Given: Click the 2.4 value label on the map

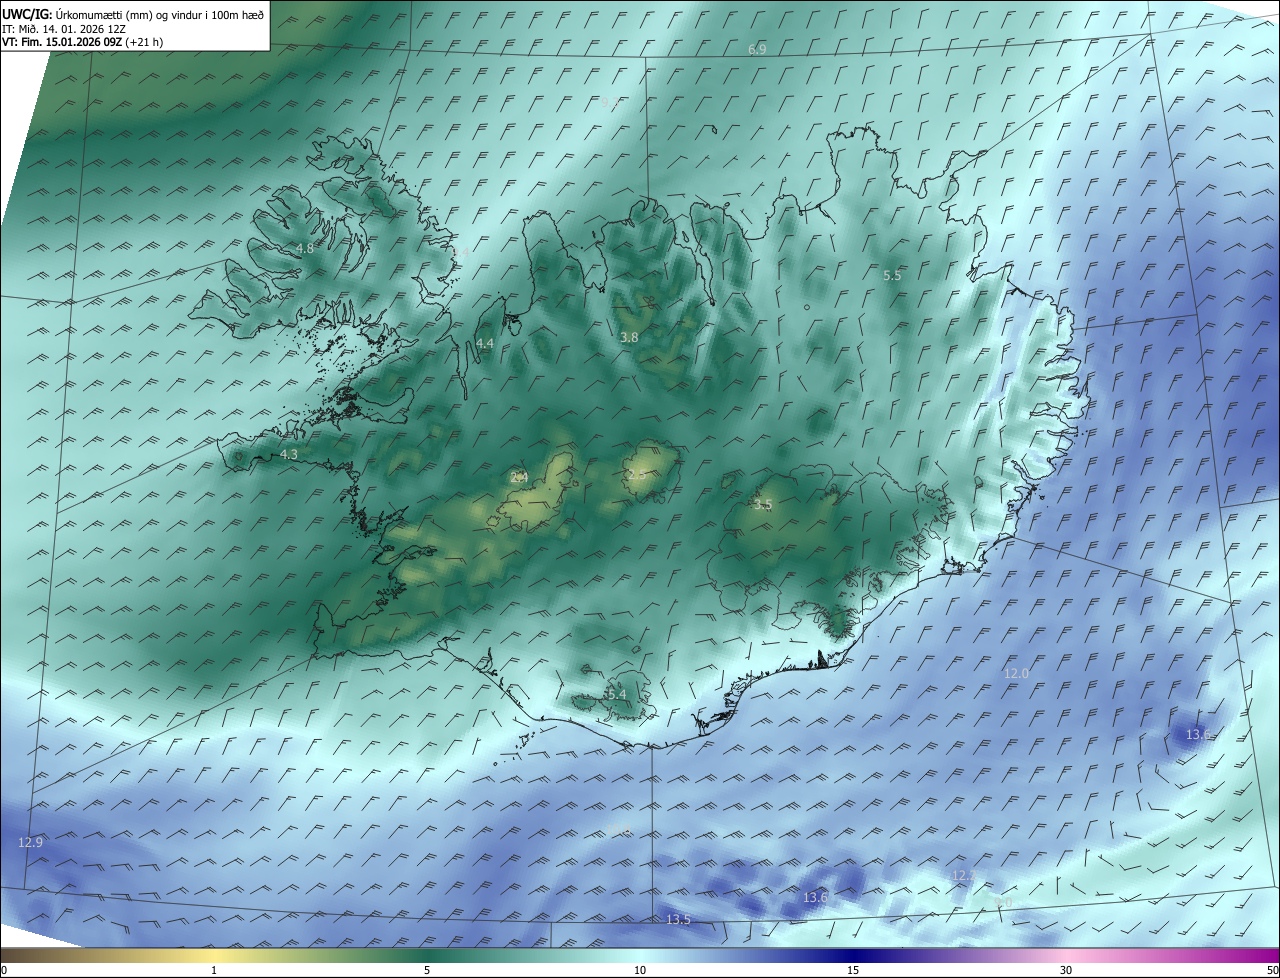Looking at the screenshot, I should pos(519,477).
